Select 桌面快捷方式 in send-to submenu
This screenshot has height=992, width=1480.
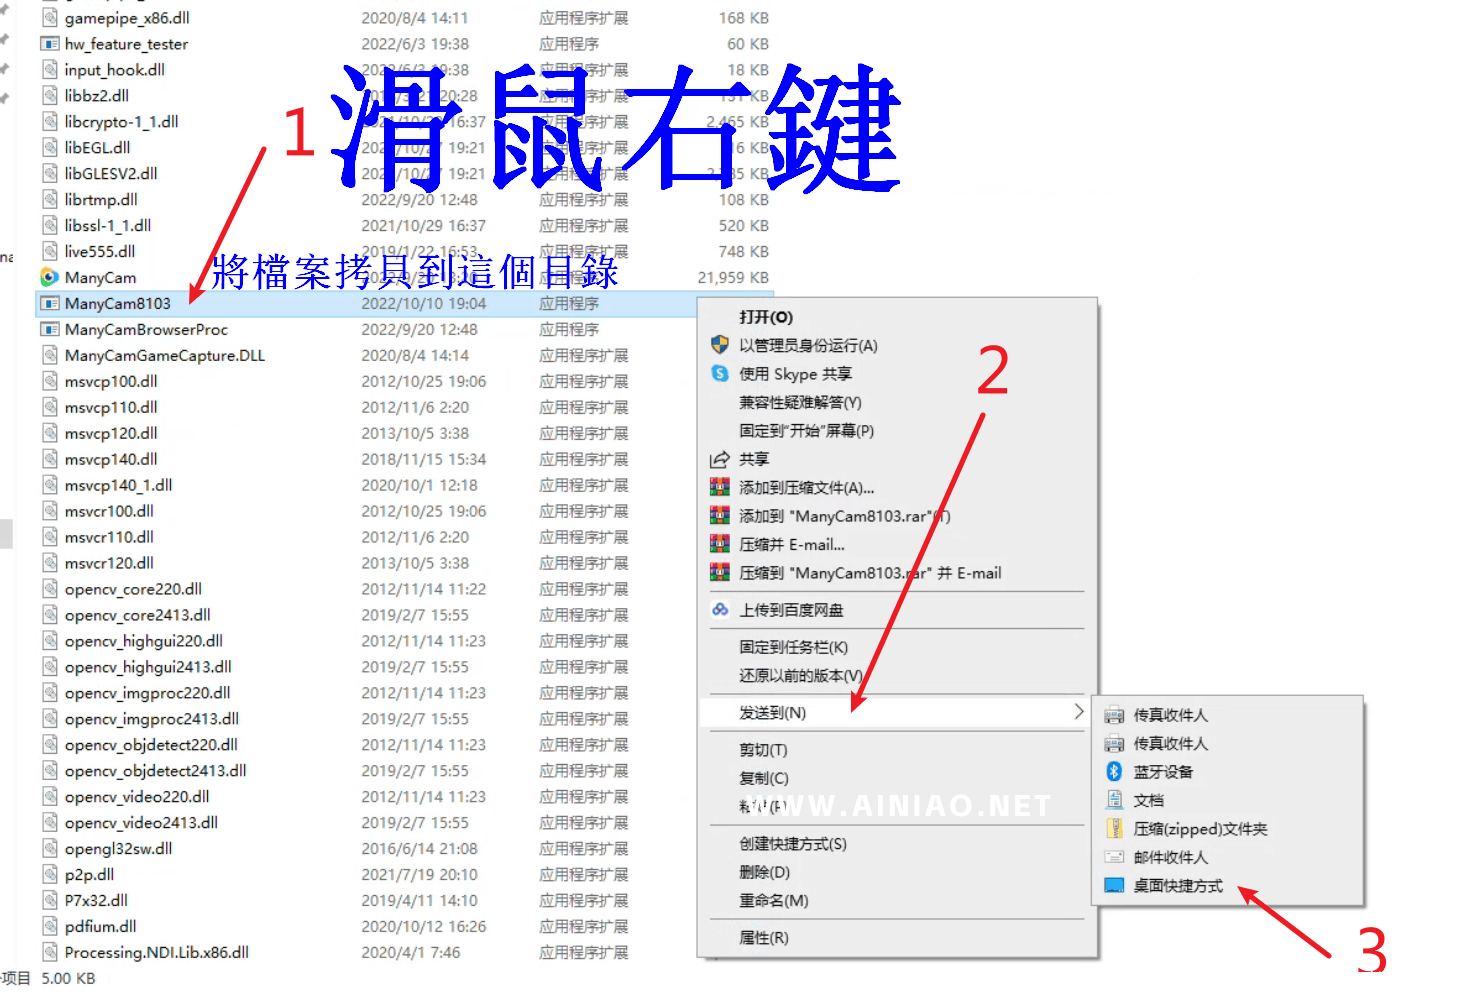1178,885
